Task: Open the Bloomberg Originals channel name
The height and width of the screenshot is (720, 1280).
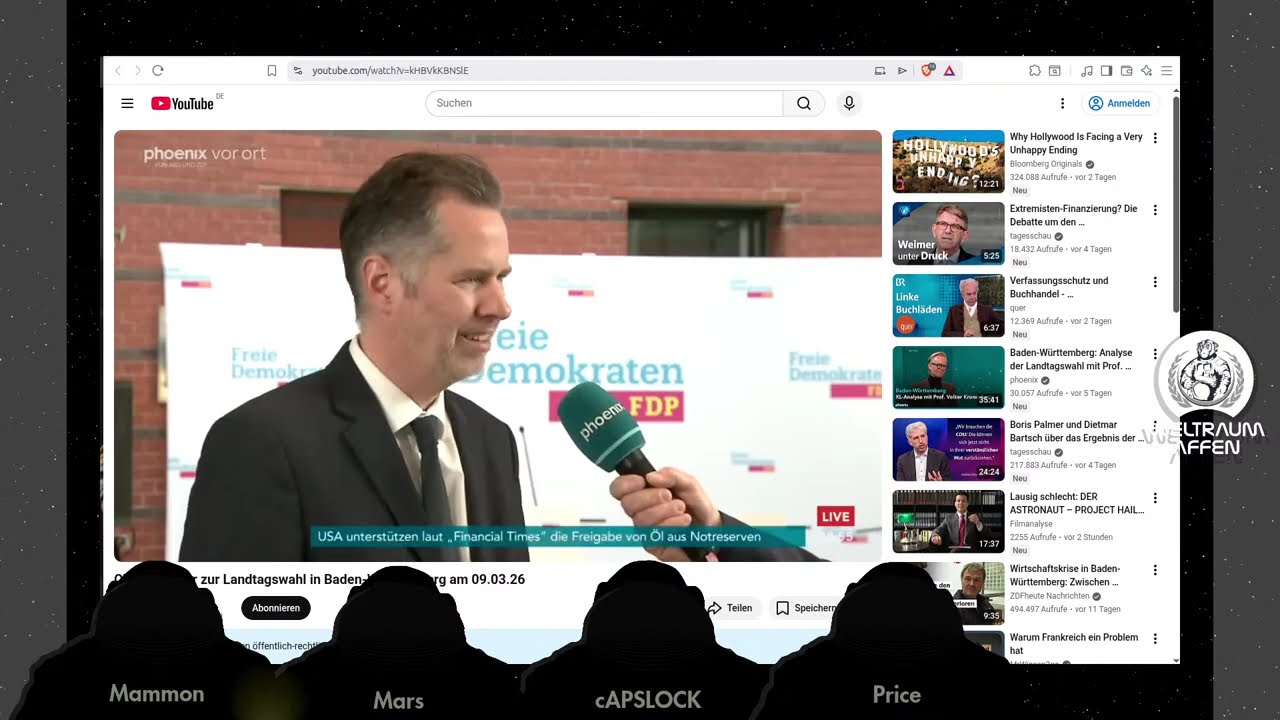Action: pos(1047,164)
